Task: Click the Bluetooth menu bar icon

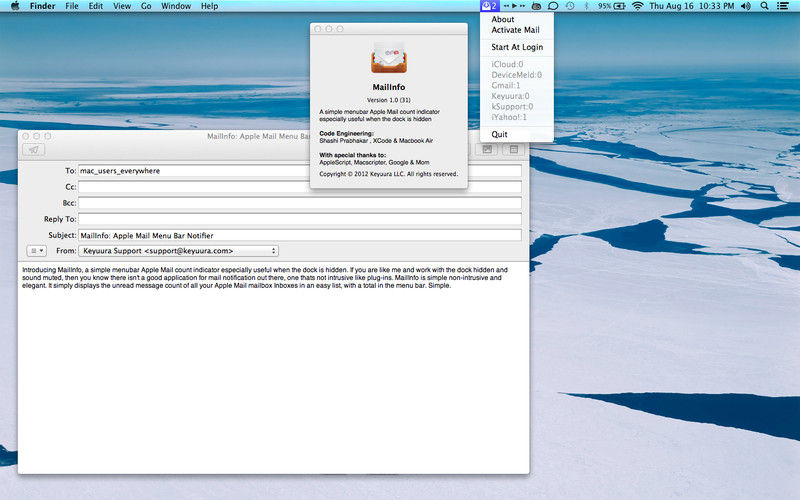Action: click(x=586, y=6)
